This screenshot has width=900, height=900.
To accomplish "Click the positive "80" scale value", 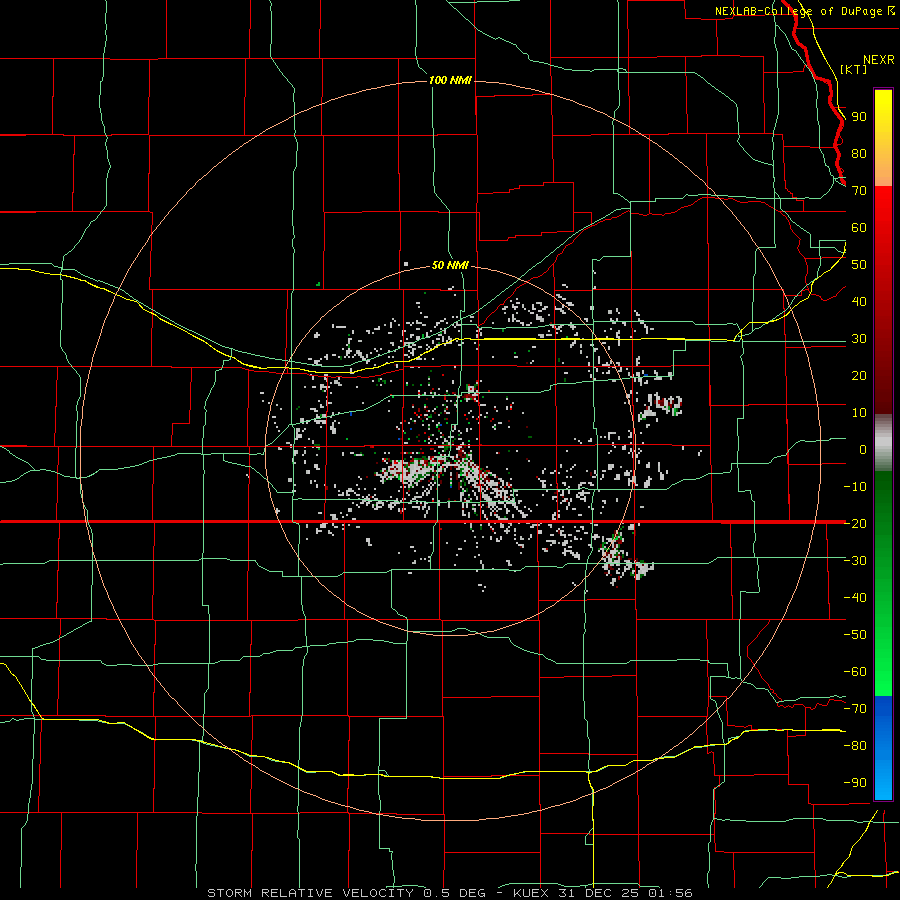I will [859, 153].
